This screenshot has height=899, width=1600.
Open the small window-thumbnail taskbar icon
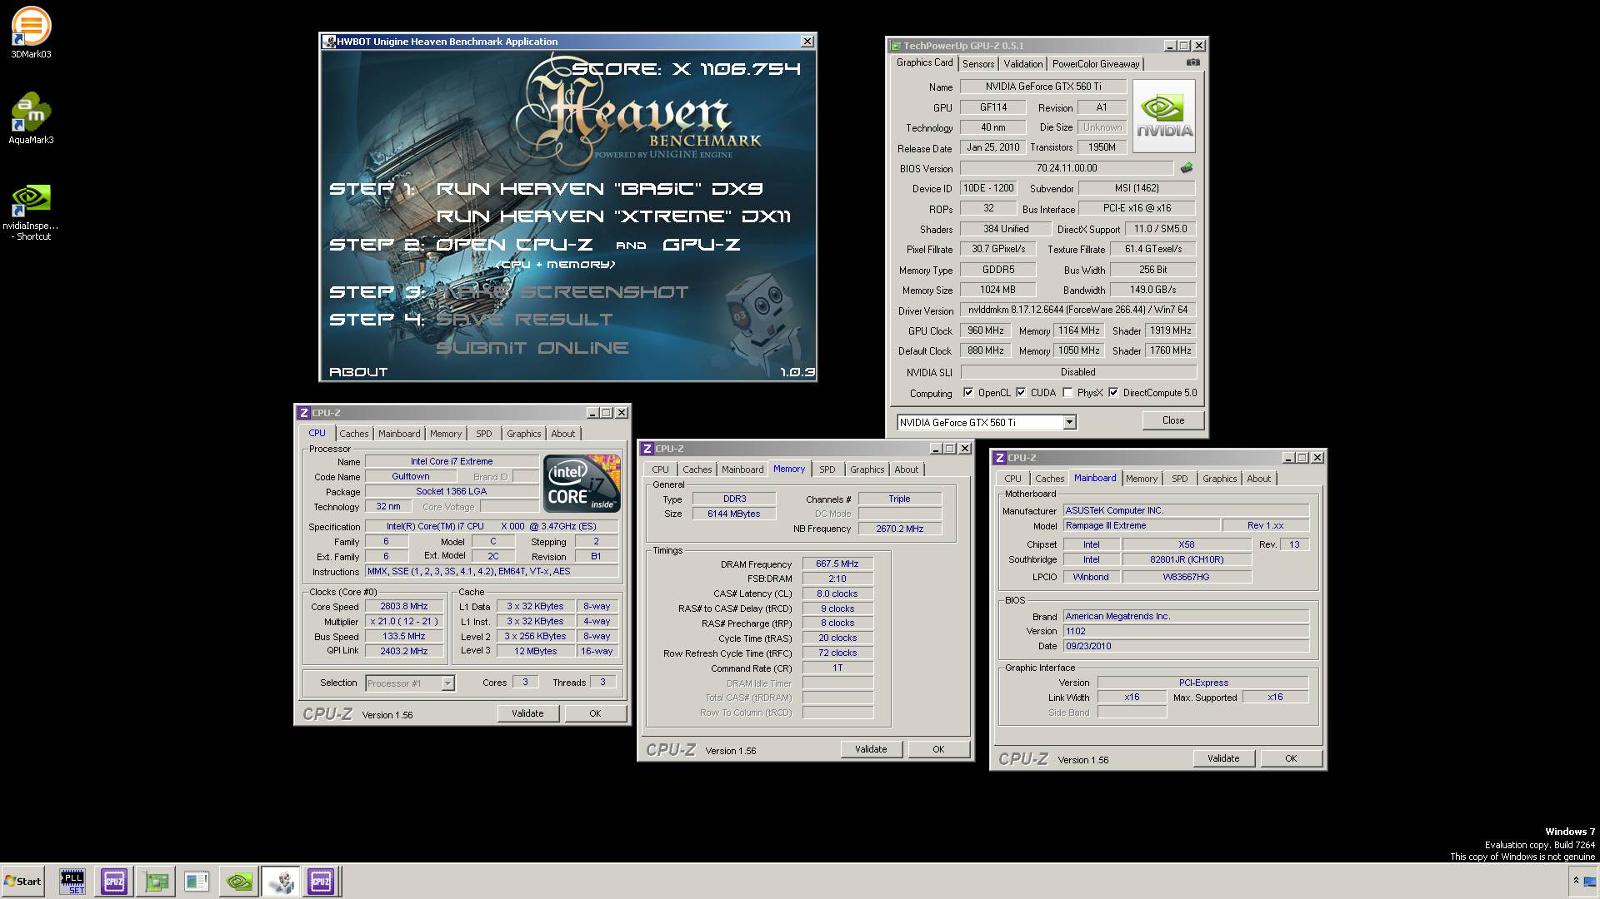tap(197, 881)
